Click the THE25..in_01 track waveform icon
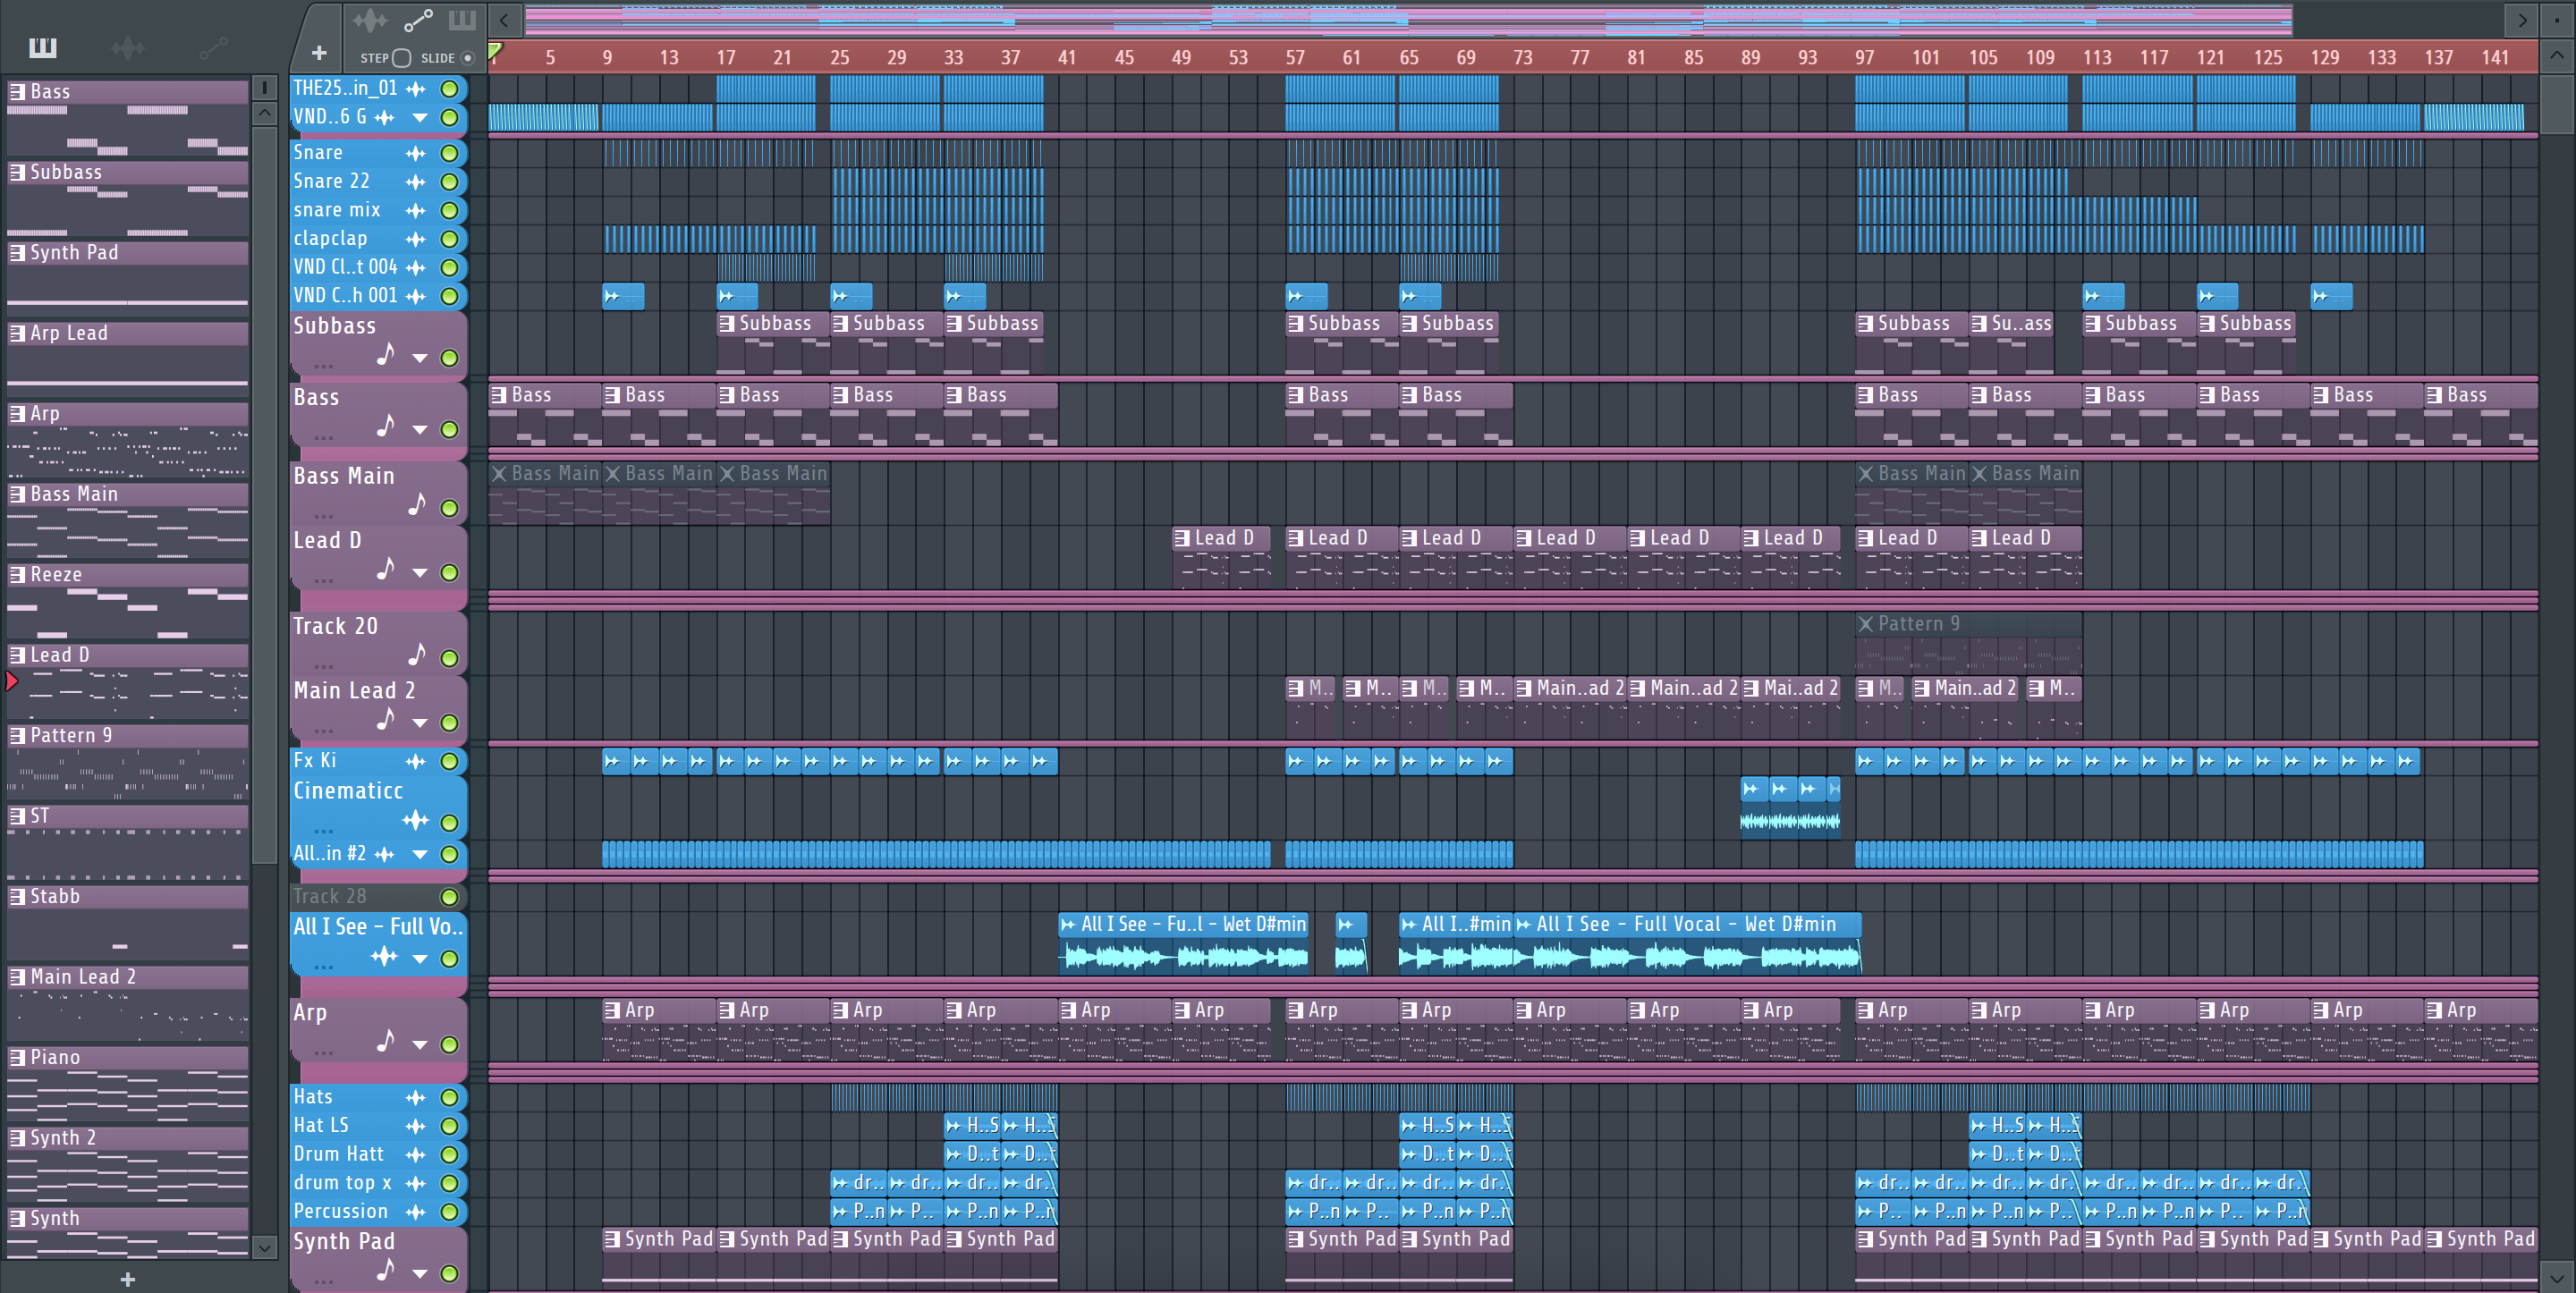 (415, 89)
